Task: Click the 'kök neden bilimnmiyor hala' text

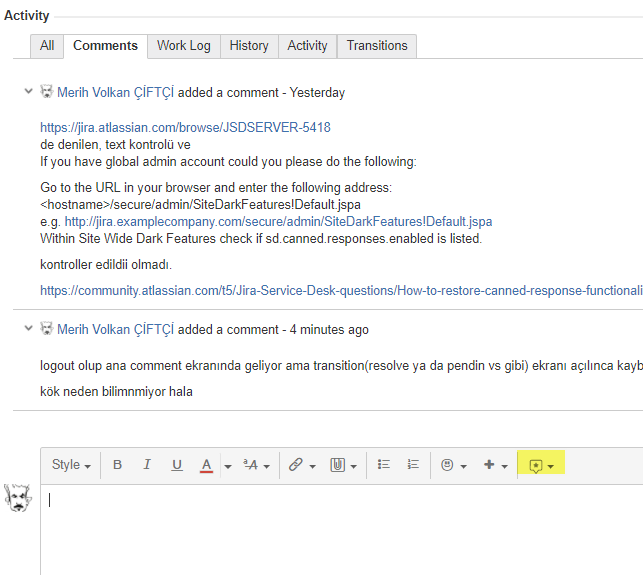Action: tap(116, 392)
